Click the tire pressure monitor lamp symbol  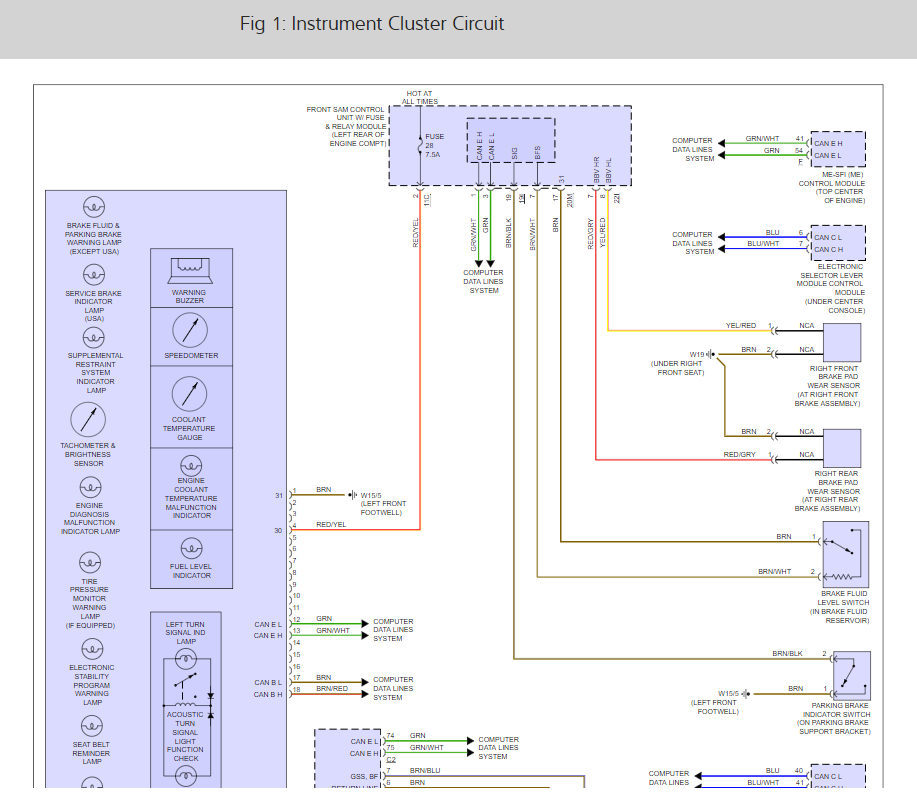pyautogui.click(x=91, y=563)
